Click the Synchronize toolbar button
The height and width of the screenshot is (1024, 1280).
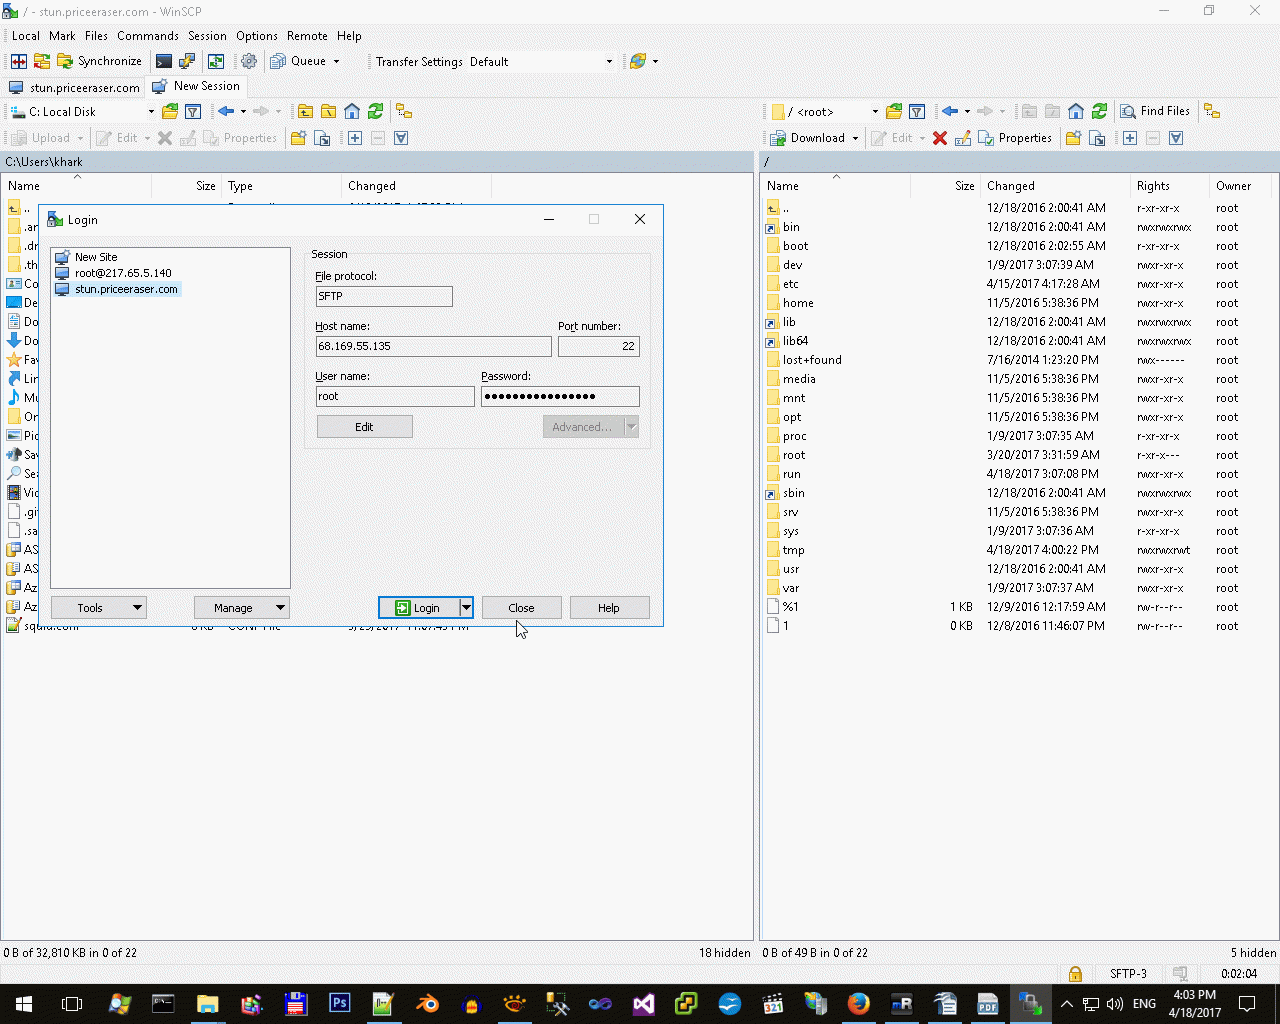pos(99,61)
